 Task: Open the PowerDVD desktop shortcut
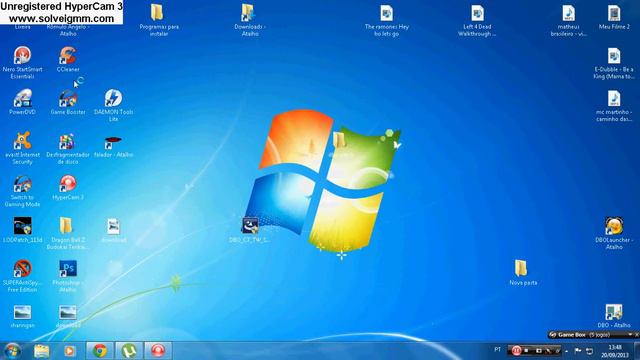(x=22, y=102)
